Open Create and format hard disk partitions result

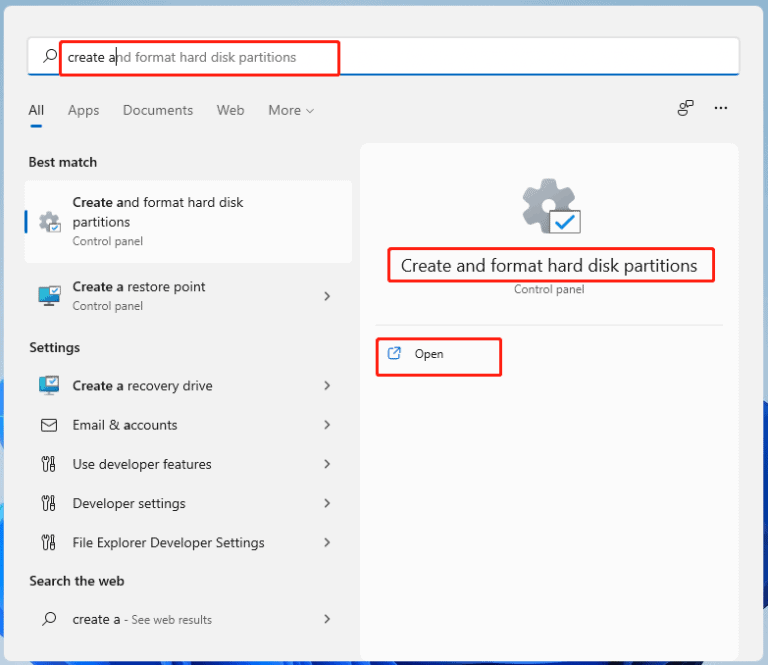tap(188, 221)
